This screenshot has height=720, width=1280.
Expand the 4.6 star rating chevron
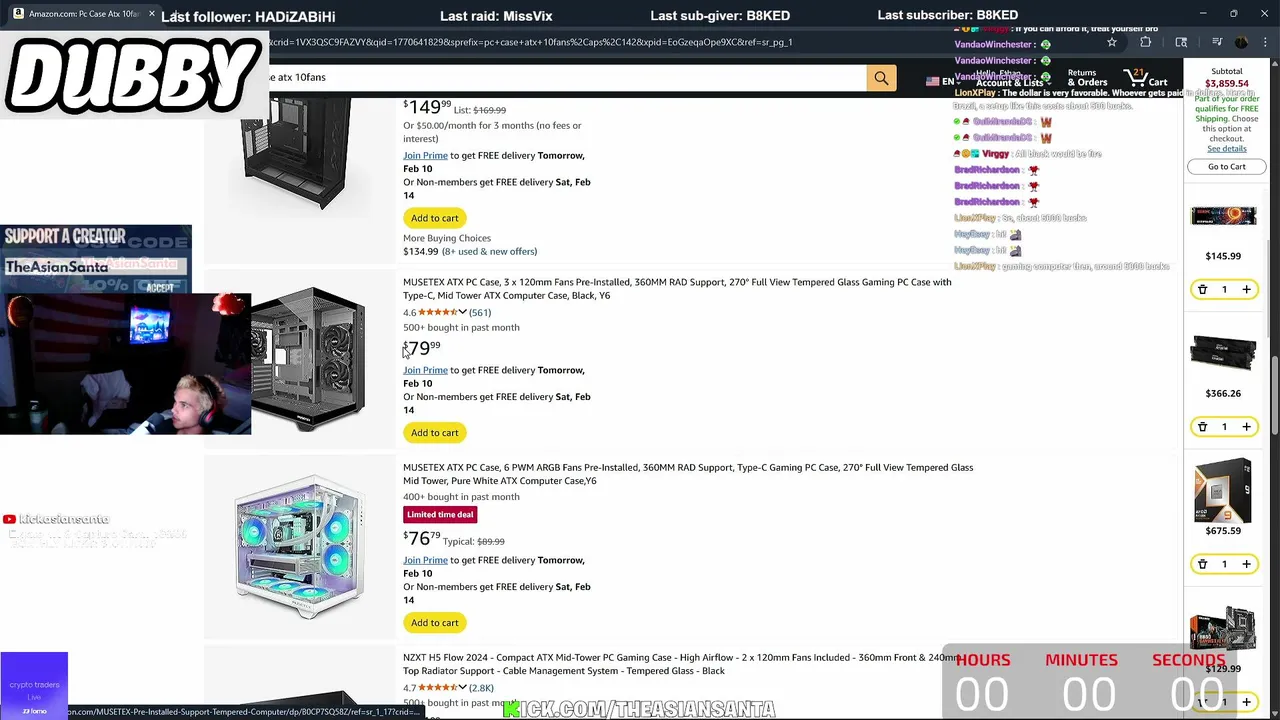462,312
